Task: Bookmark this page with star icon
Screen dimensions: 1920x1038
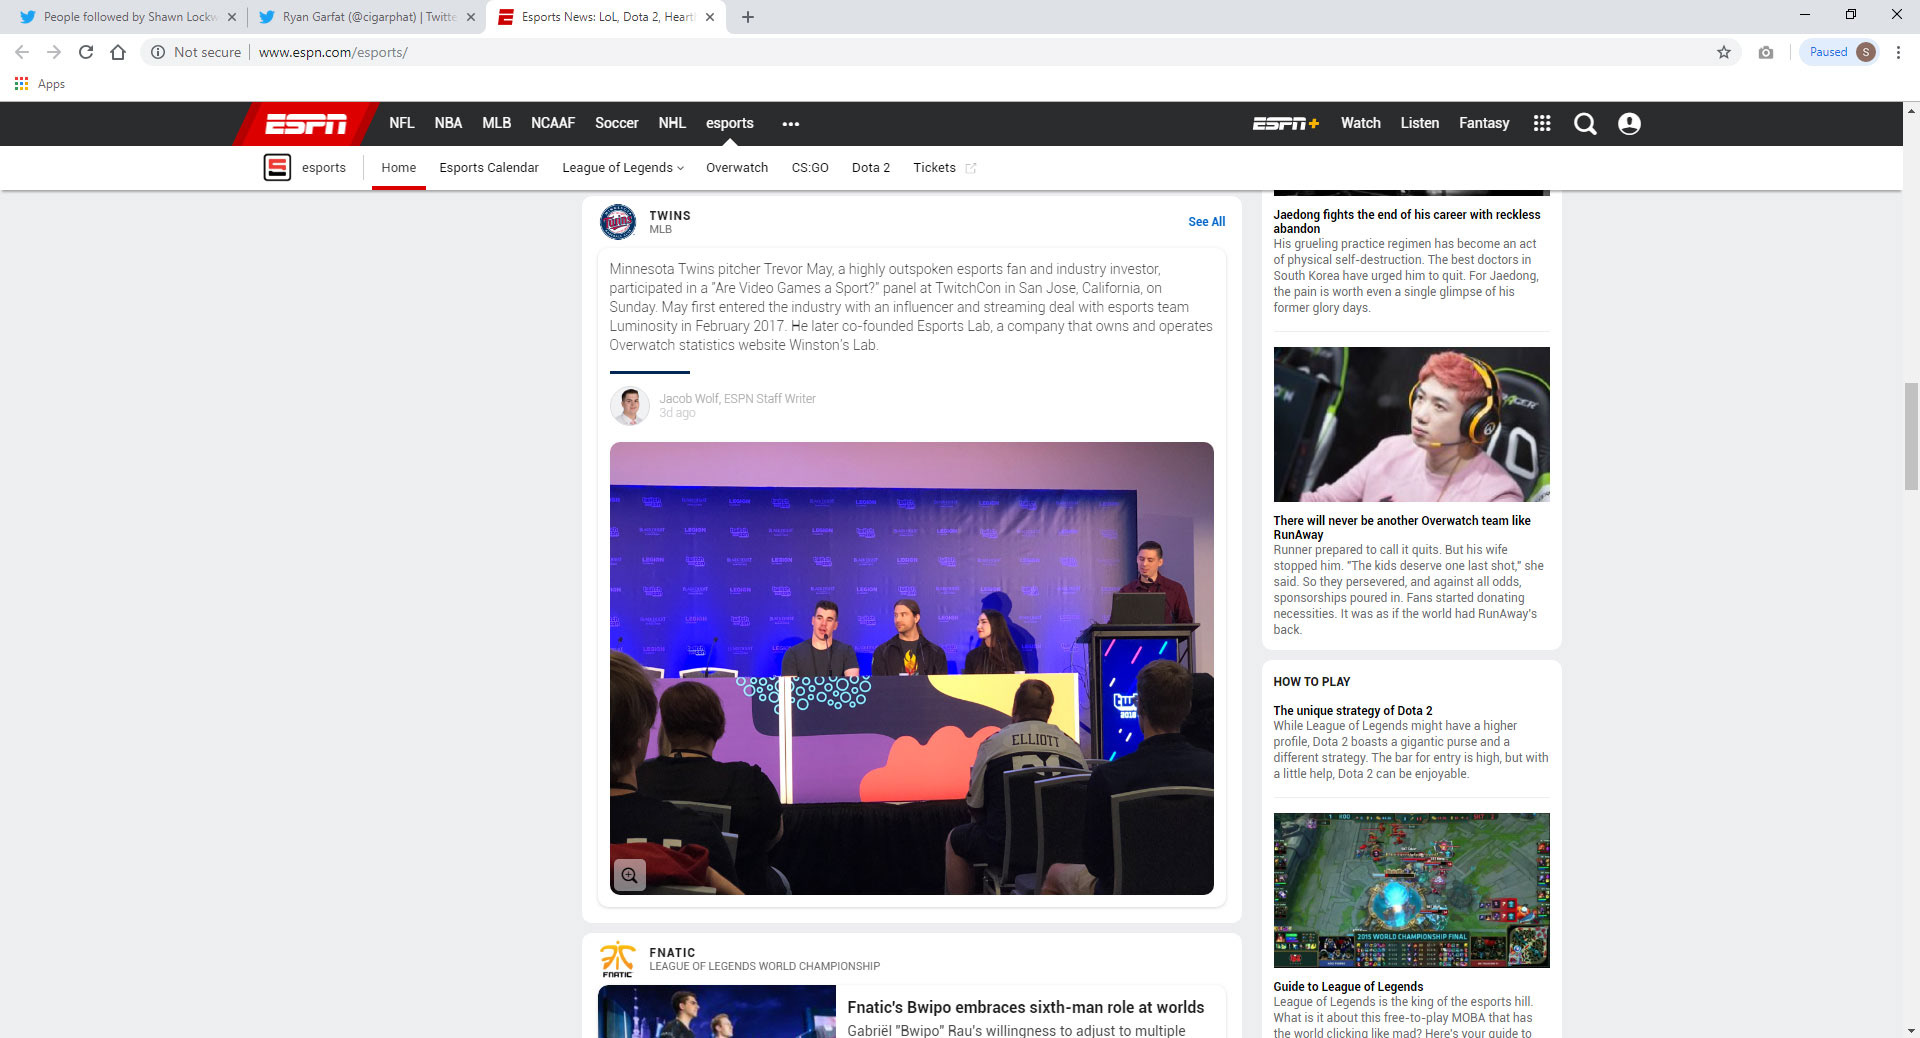Action: click(x=1724, y=52)
